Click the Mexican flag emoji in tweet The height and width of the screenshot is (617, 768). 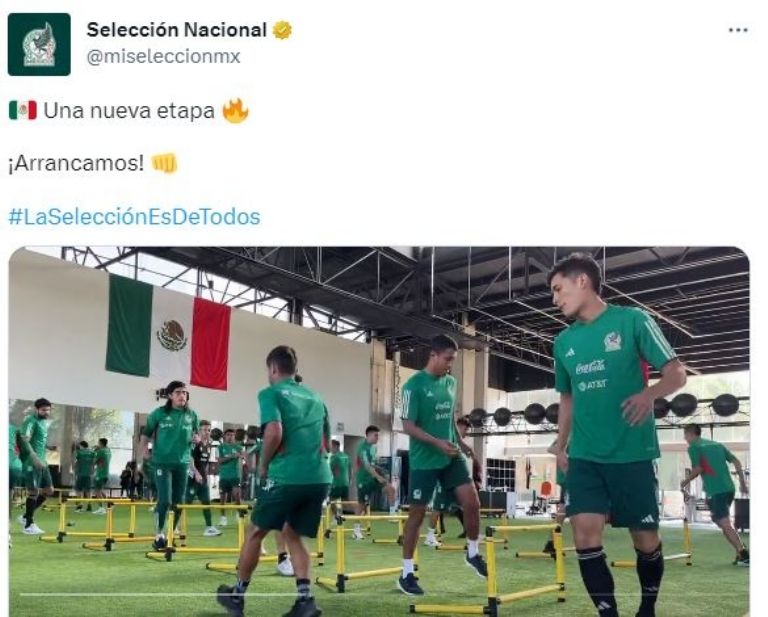pyautogui.click(x=23, y=111)
